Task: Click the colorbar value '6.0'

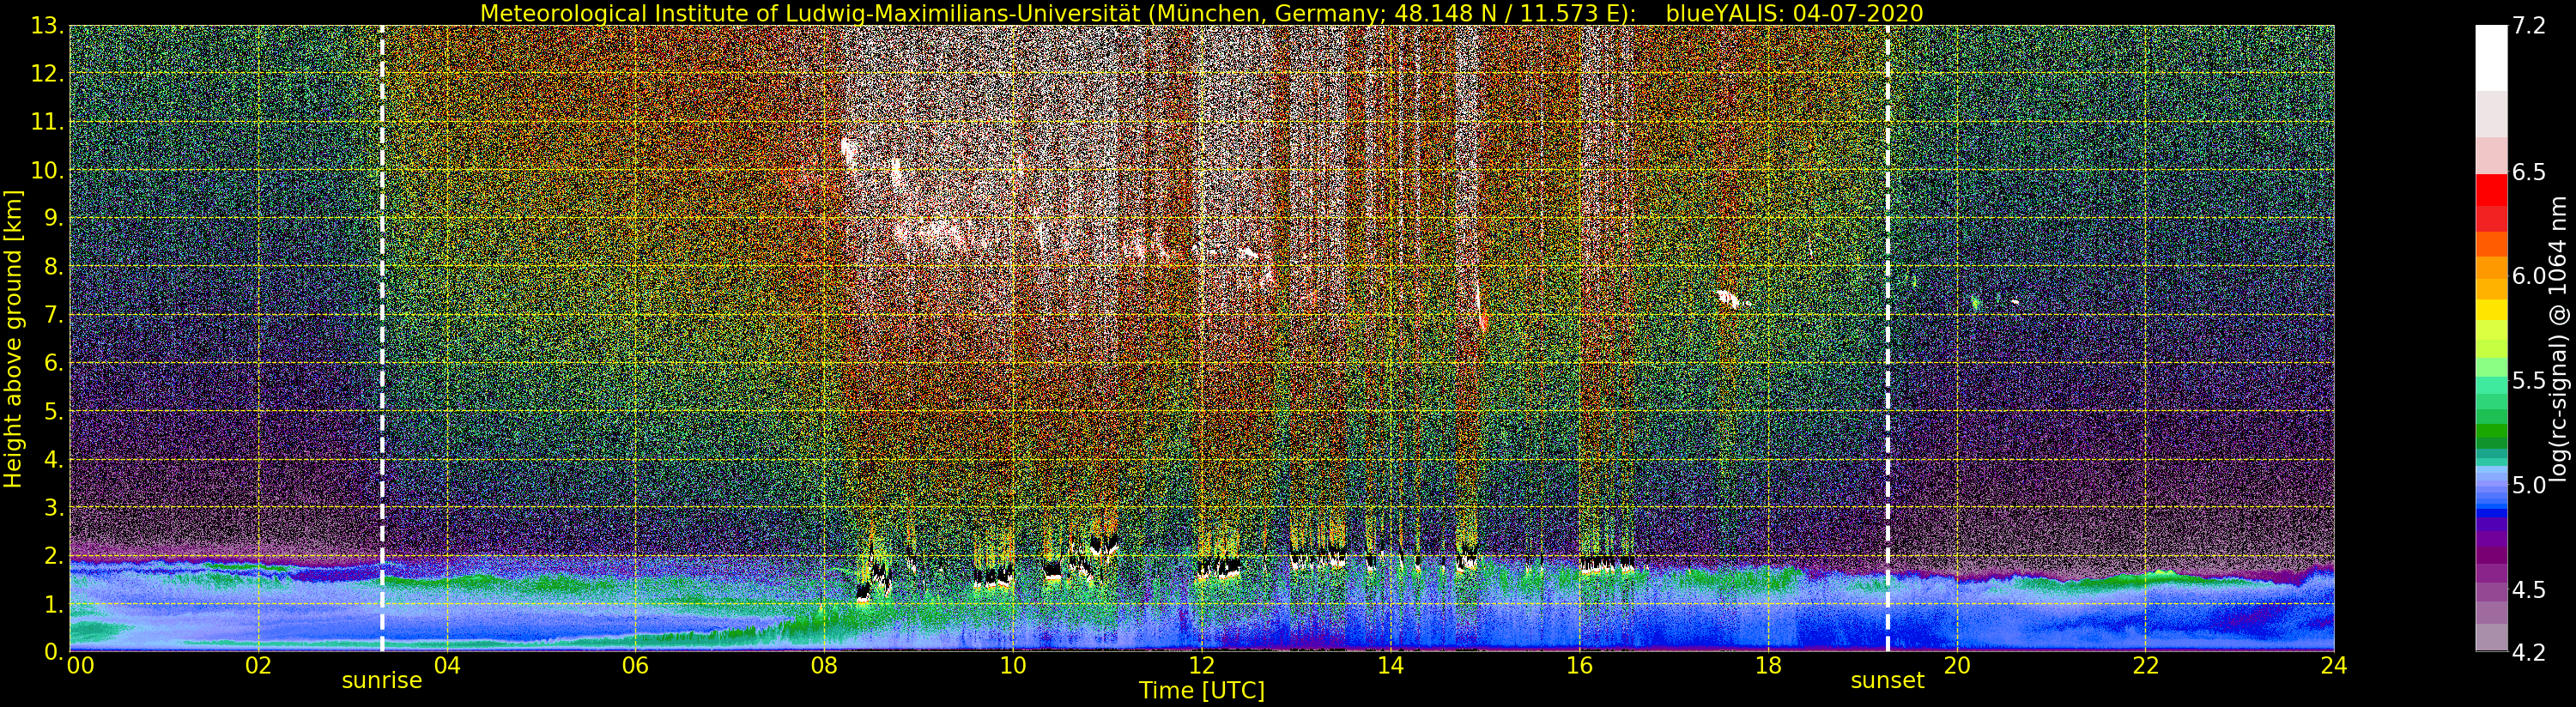Action: [x=2528, y=276]
